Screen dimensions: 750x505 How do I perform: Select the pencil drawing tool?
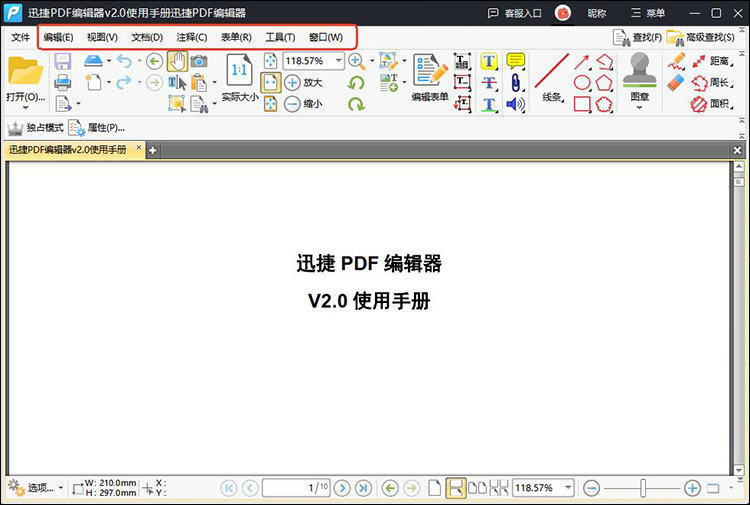(x=676, y=61)
